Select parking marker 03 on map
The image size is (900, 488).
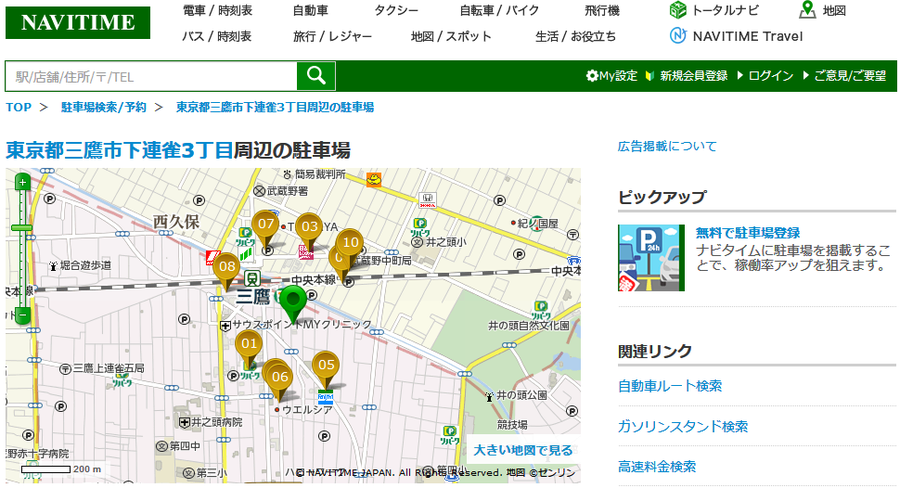pyautogui.click(x=310, y=228)
